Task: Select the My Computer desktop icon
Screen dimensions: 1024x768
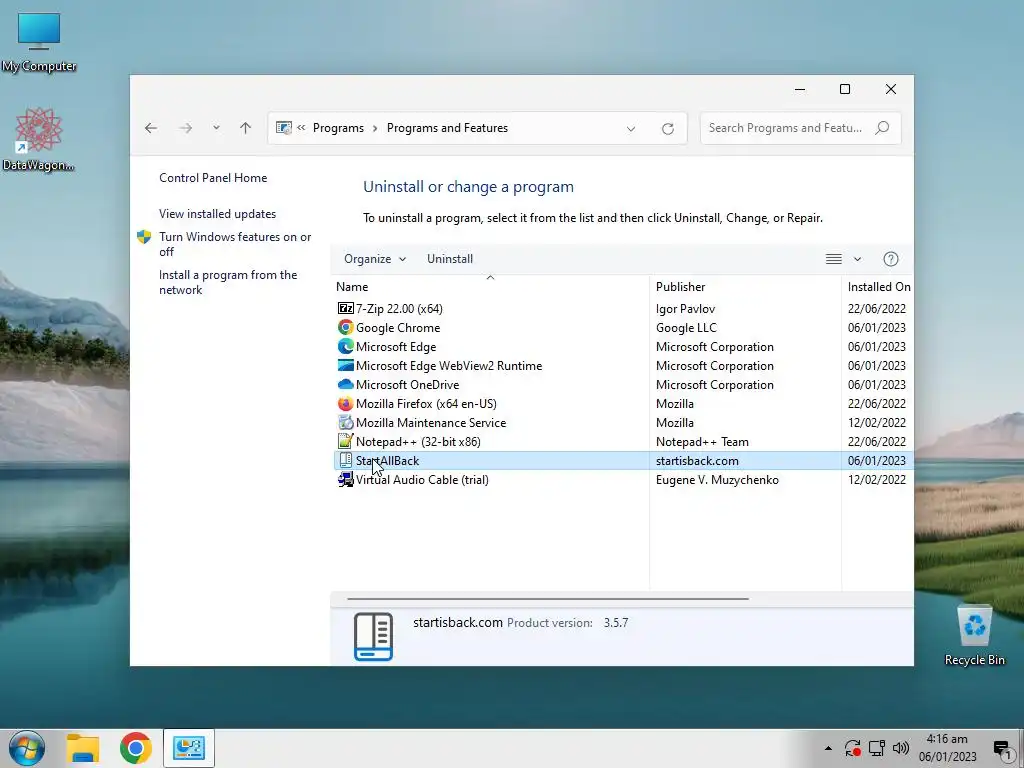Action: (x=39, y=42)
